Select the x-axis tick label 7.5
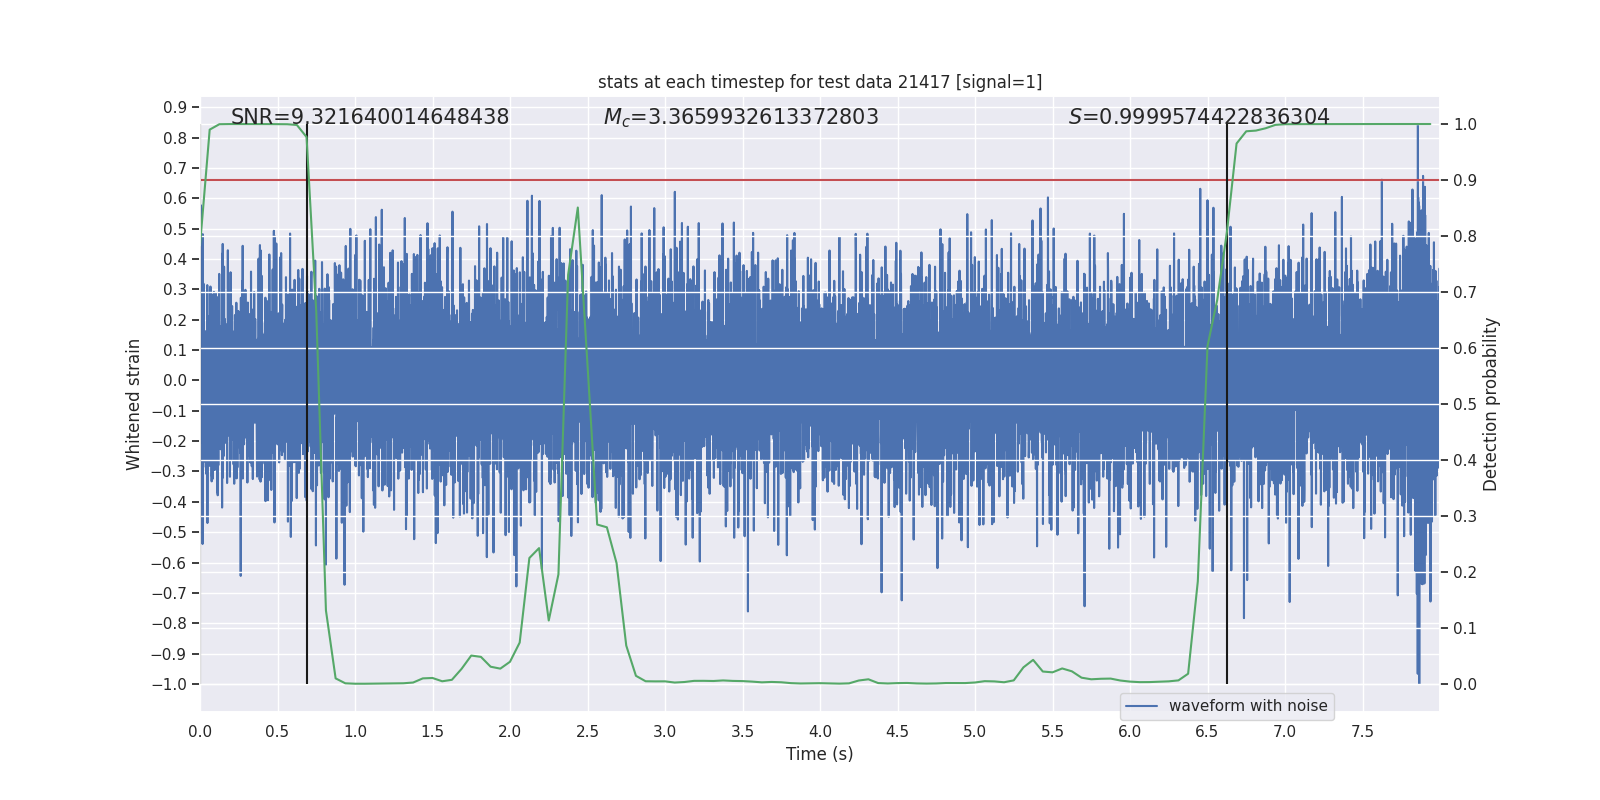The image size is (1600, 800). click(1362, 732)
